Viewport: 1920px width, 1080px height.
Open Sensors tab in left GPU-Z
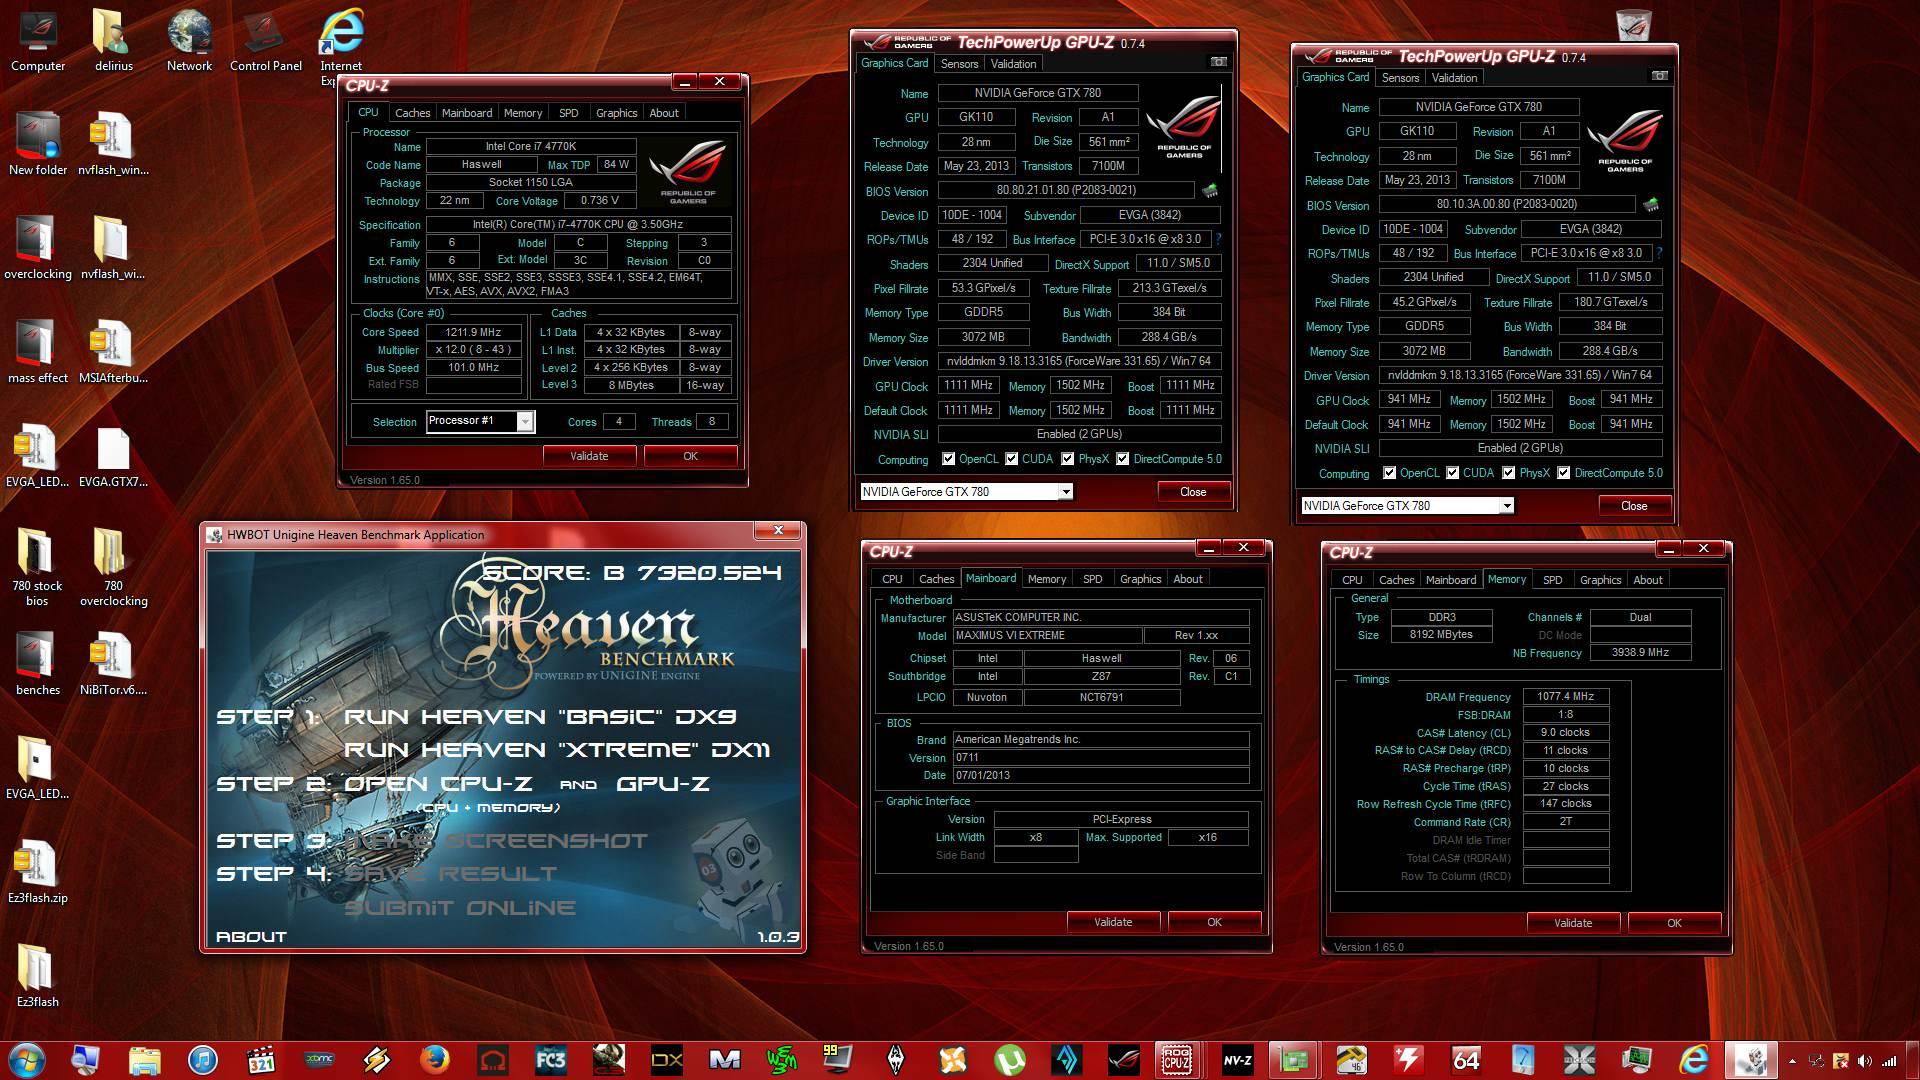pos(959,64)
